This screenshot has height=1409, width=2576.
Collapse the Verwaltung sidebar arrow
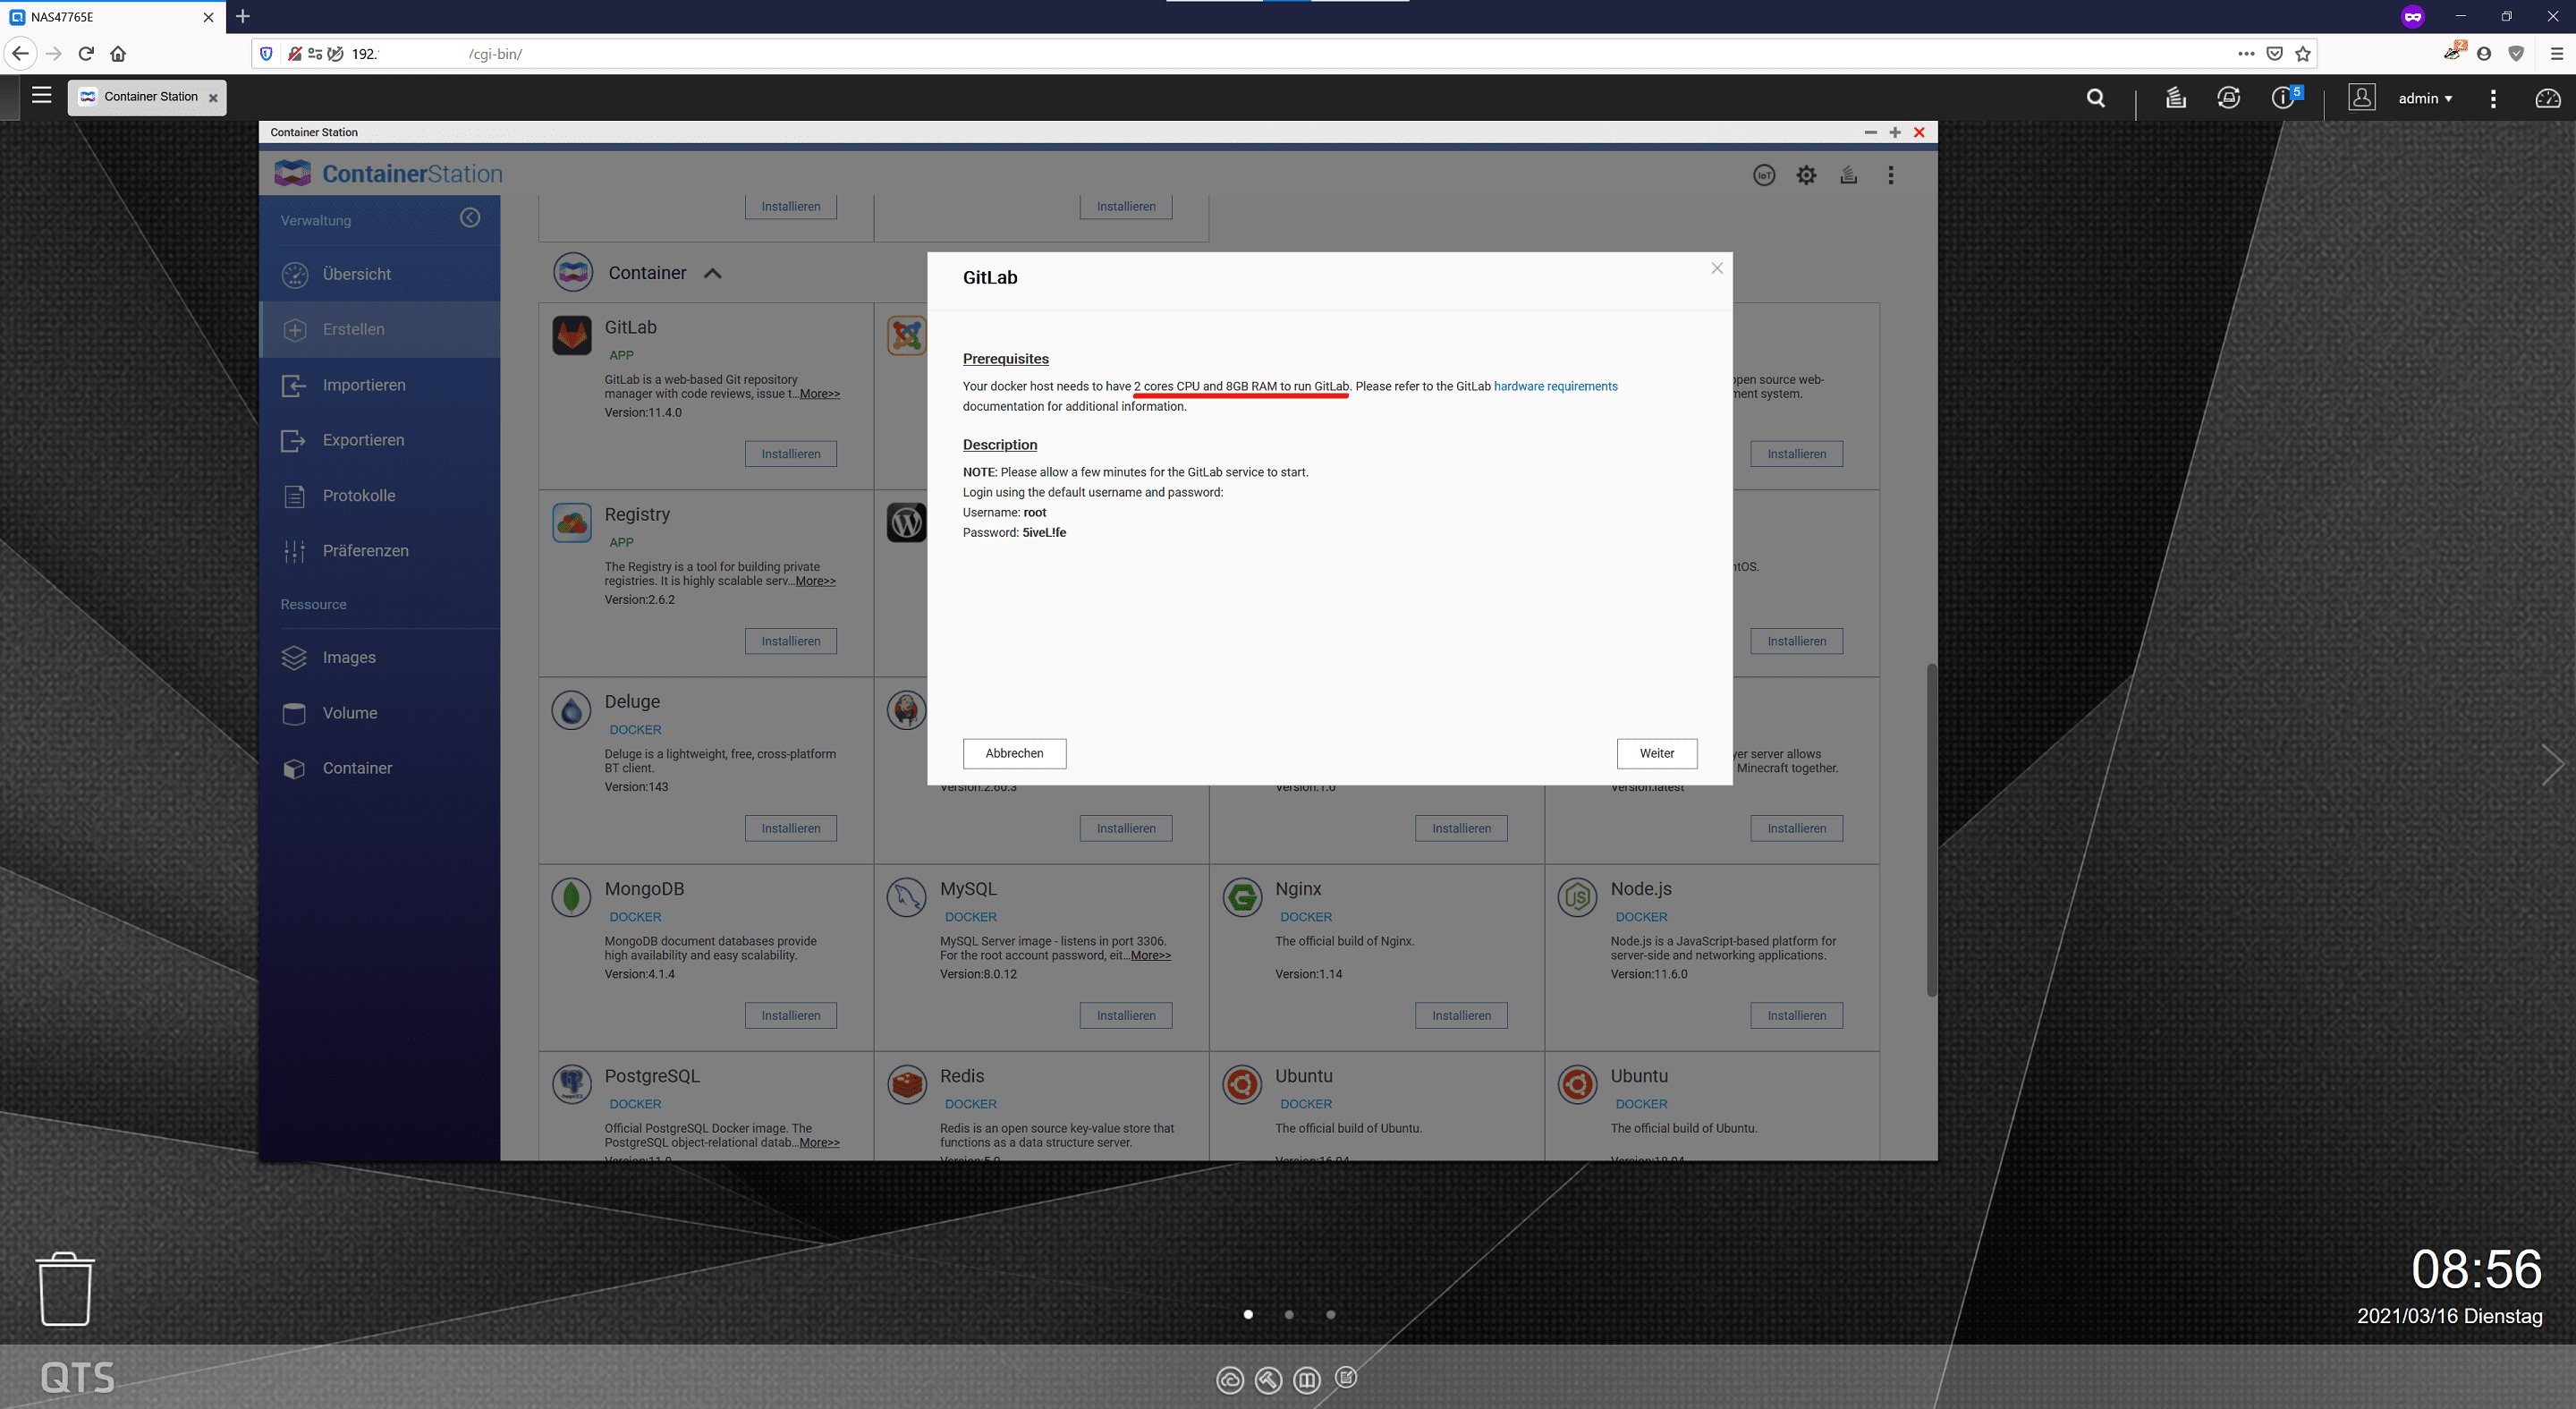470,218
